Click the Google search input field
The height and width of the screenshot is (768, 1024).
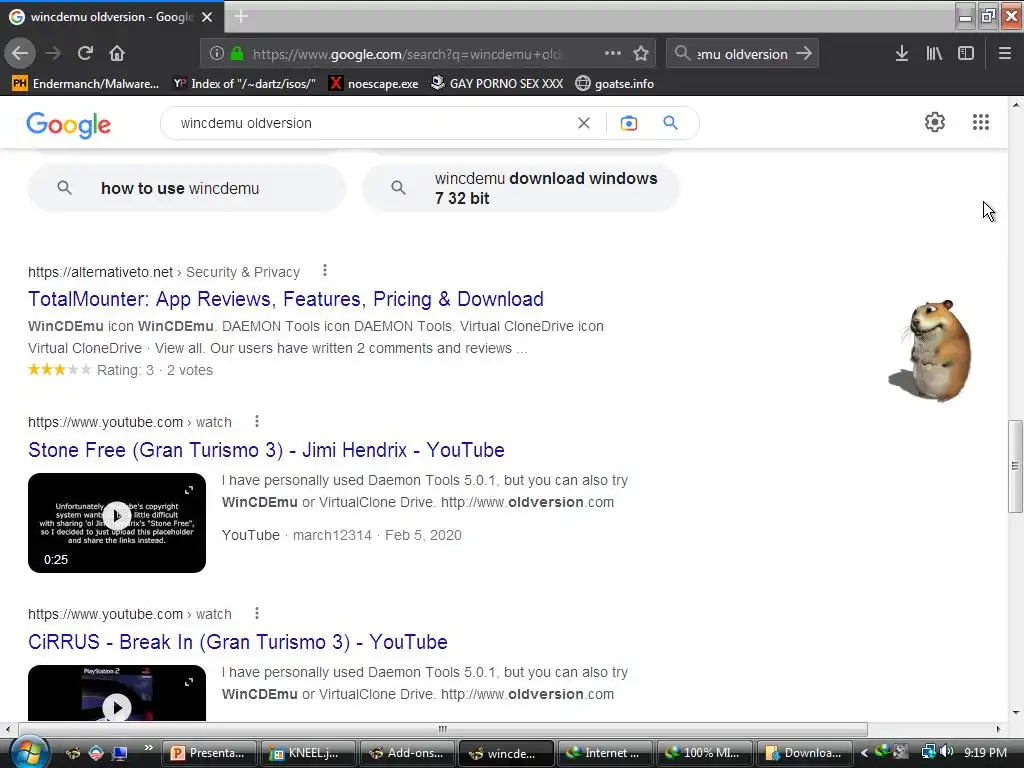point(372,123)
